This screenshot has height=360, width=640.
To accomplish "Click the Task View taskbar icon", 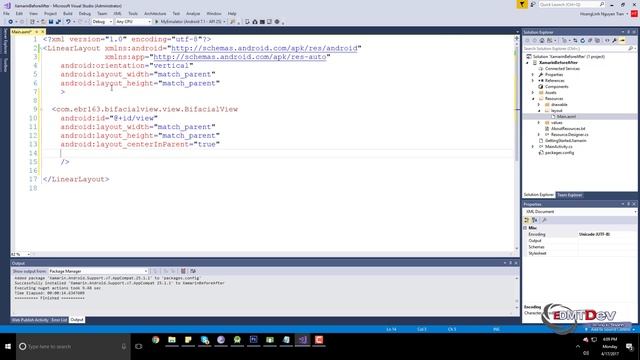I will tap(139, 347).
